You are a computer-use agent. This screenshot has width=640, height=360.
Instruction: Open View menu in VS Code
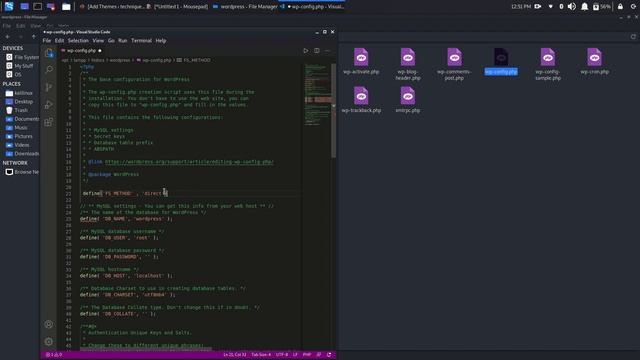[98, 41]
